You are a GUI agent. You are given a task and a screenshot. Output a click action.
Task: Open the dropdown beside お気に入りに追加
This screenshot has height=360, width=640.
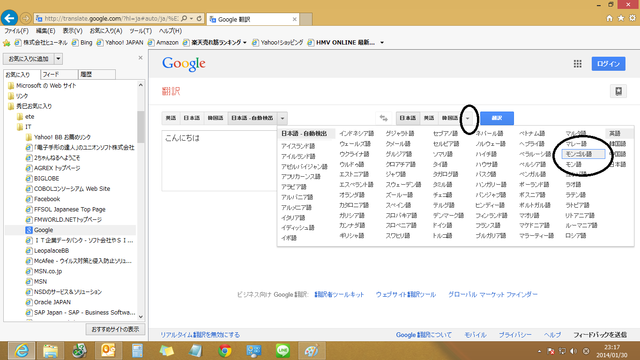coord(58,59)
